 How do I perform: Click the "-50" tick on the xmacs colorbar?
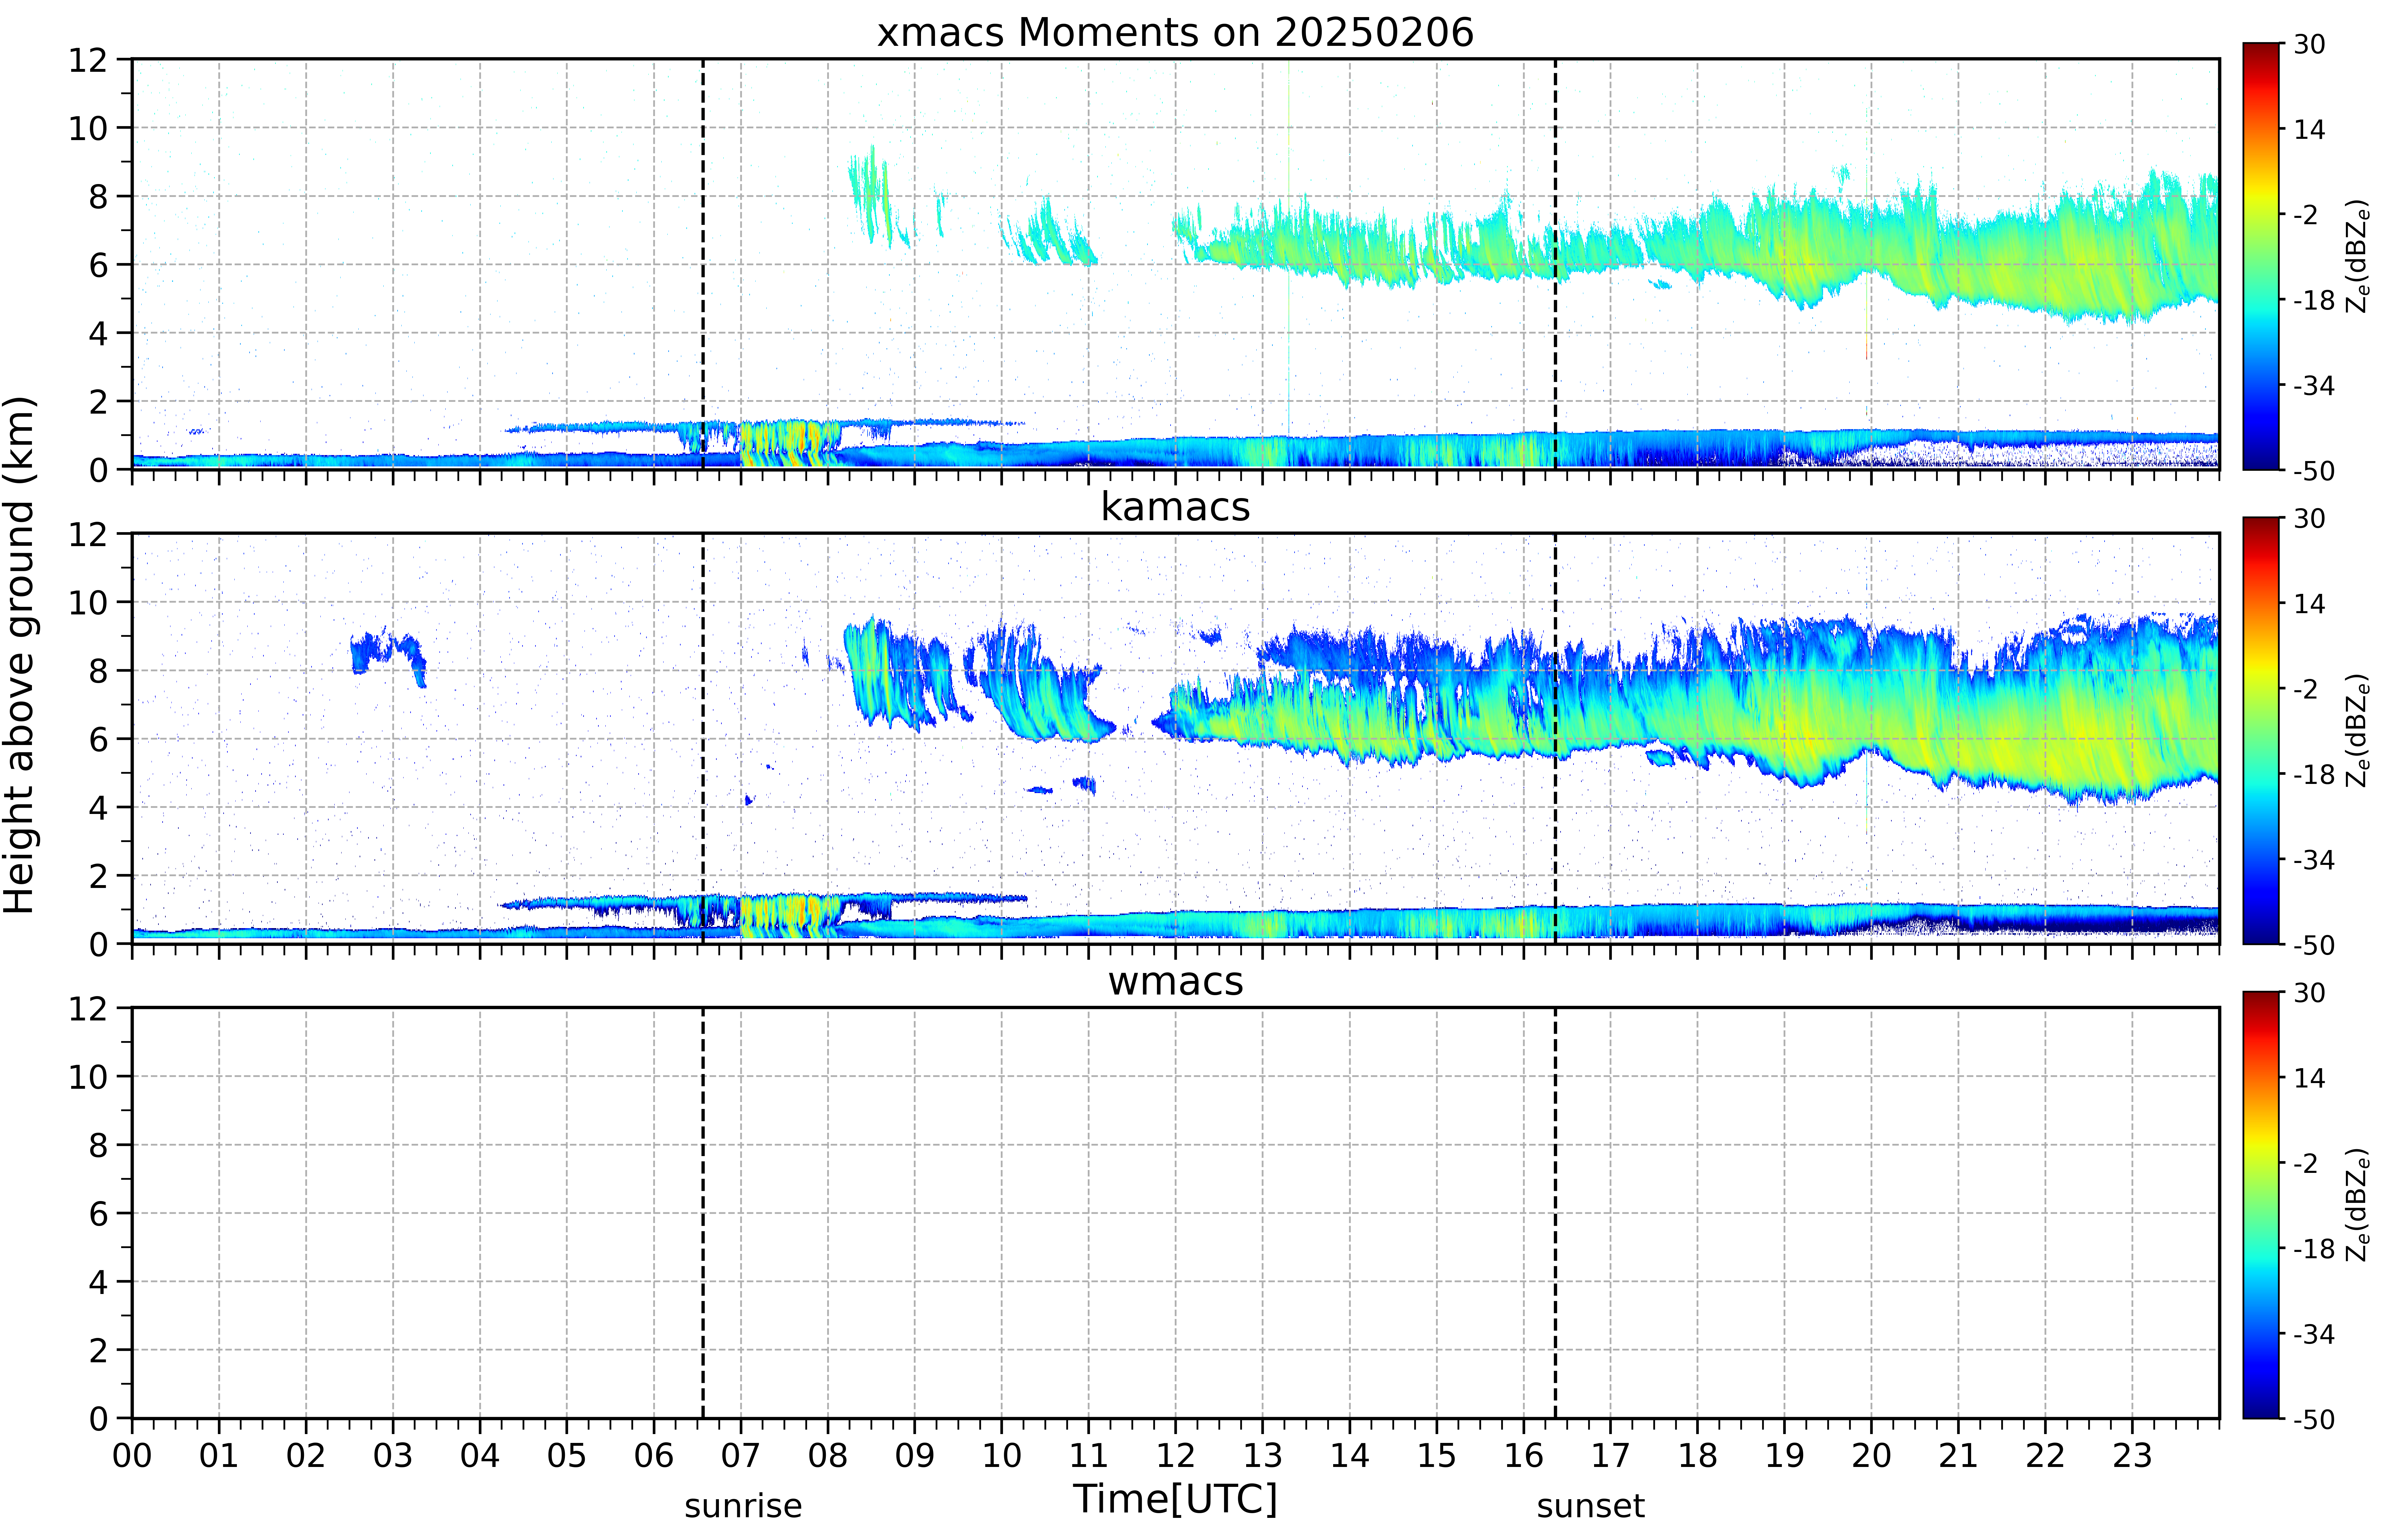(x=2314, y=471)
